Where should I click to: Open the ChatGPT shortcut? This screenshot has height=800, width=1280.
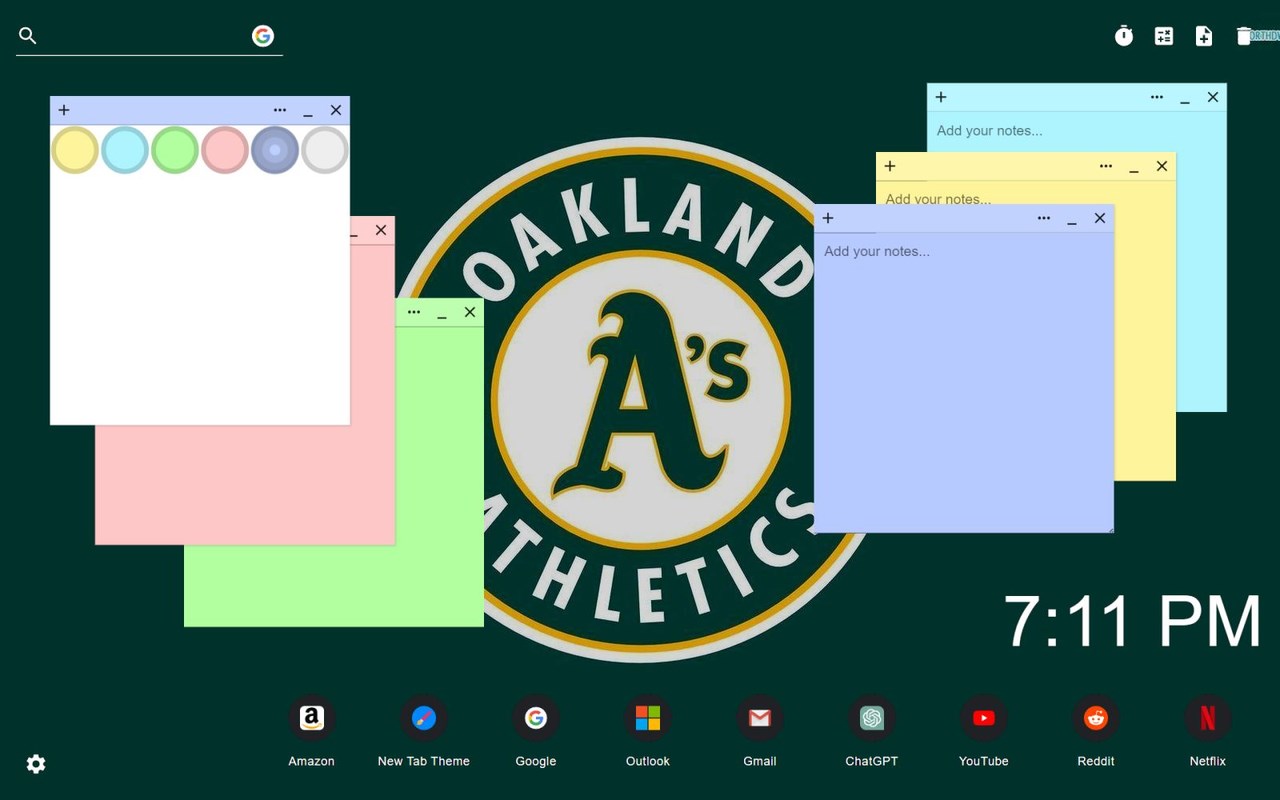click(x=872, y=718)
